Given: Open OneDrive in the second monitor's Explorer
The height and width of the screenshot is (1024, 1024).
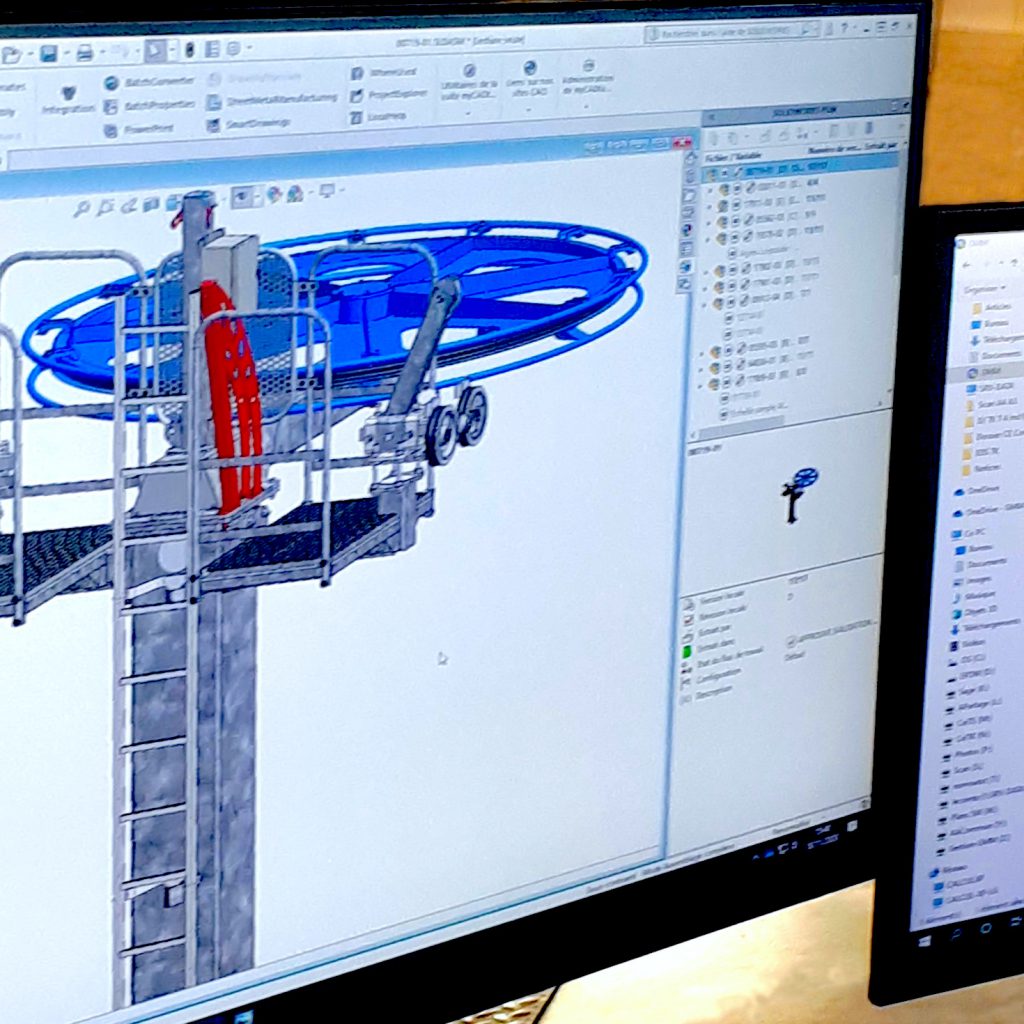Looking at the screenshot, I should tap(977, 490).
